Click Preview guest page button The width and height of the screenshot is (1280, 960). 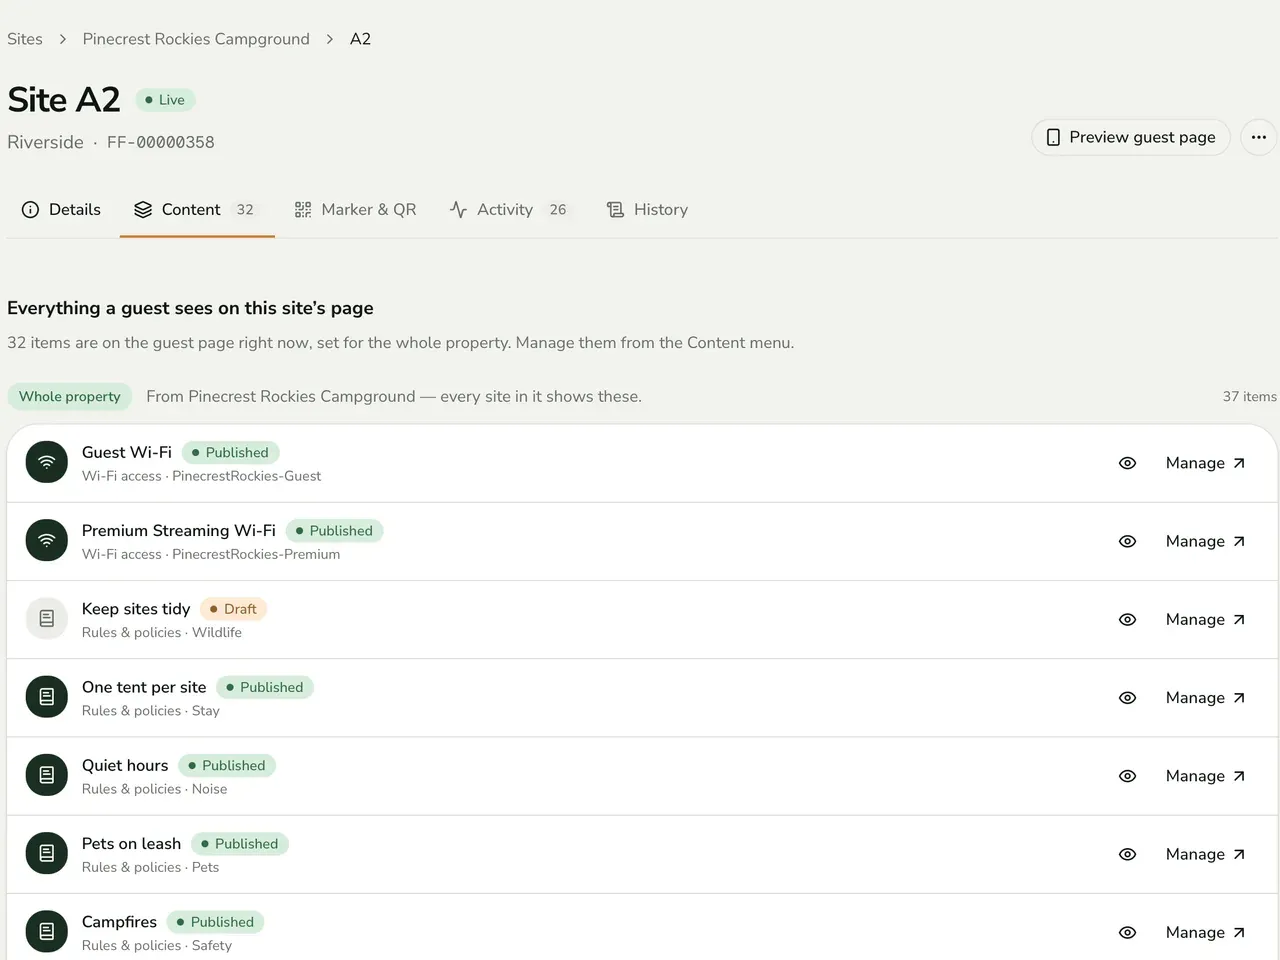click(1131, 137)
